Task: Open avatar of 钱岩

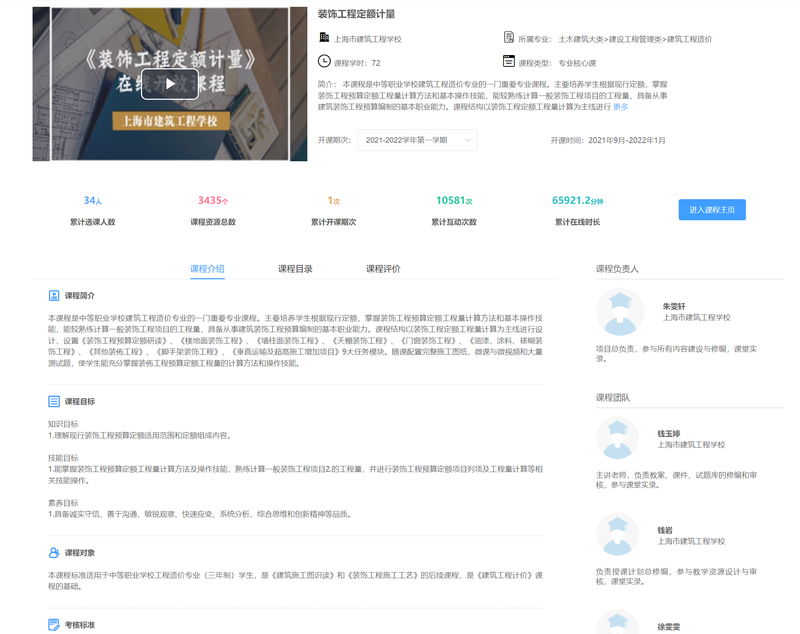Action: pos(617,535)
